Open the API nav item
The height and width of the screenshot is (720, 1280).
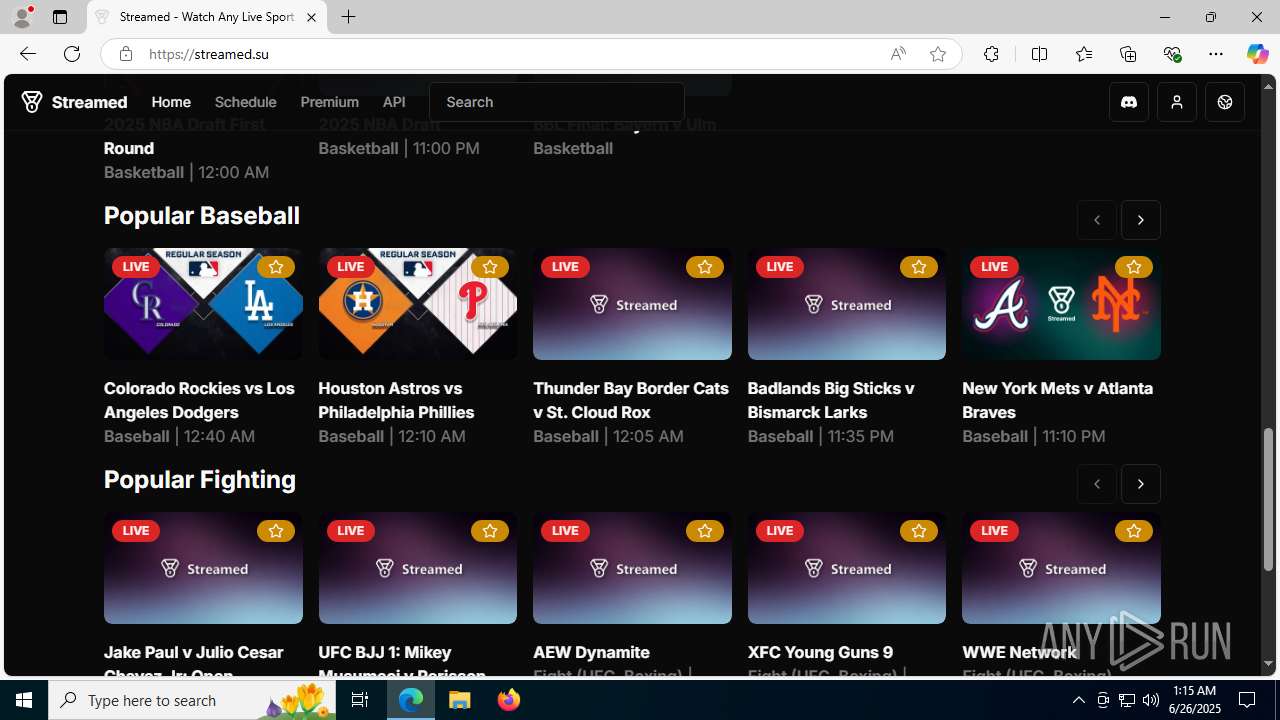coord(394,102)
